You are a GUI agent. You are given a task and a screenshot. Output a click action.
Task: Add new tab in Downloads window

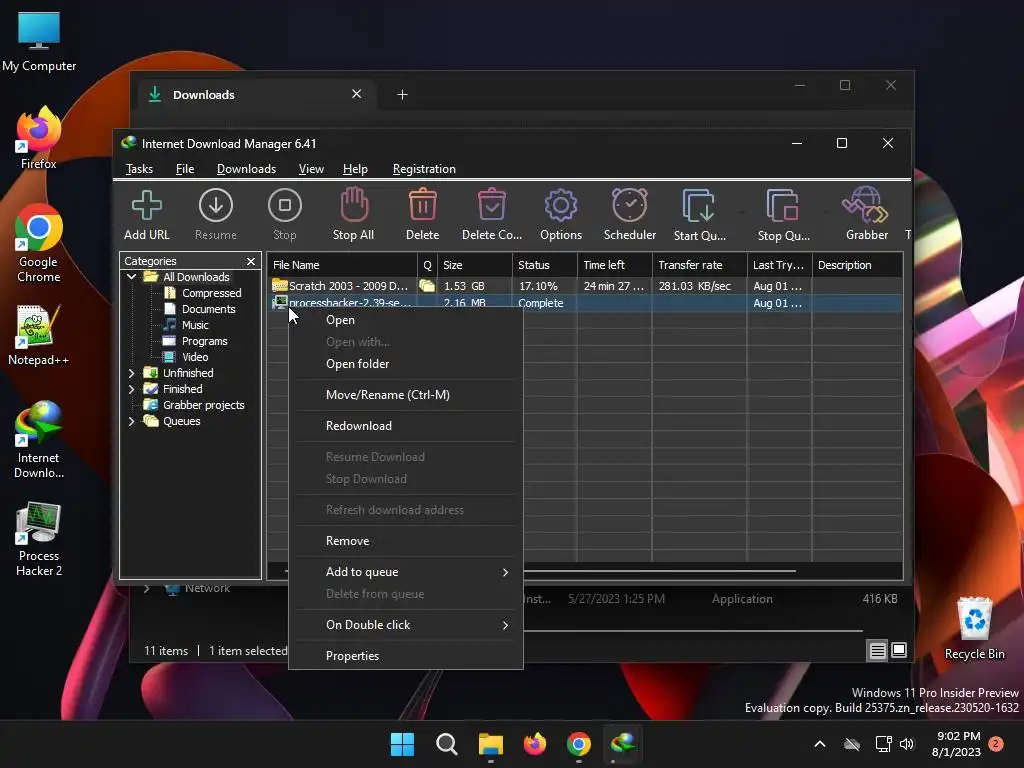[402, 95]
